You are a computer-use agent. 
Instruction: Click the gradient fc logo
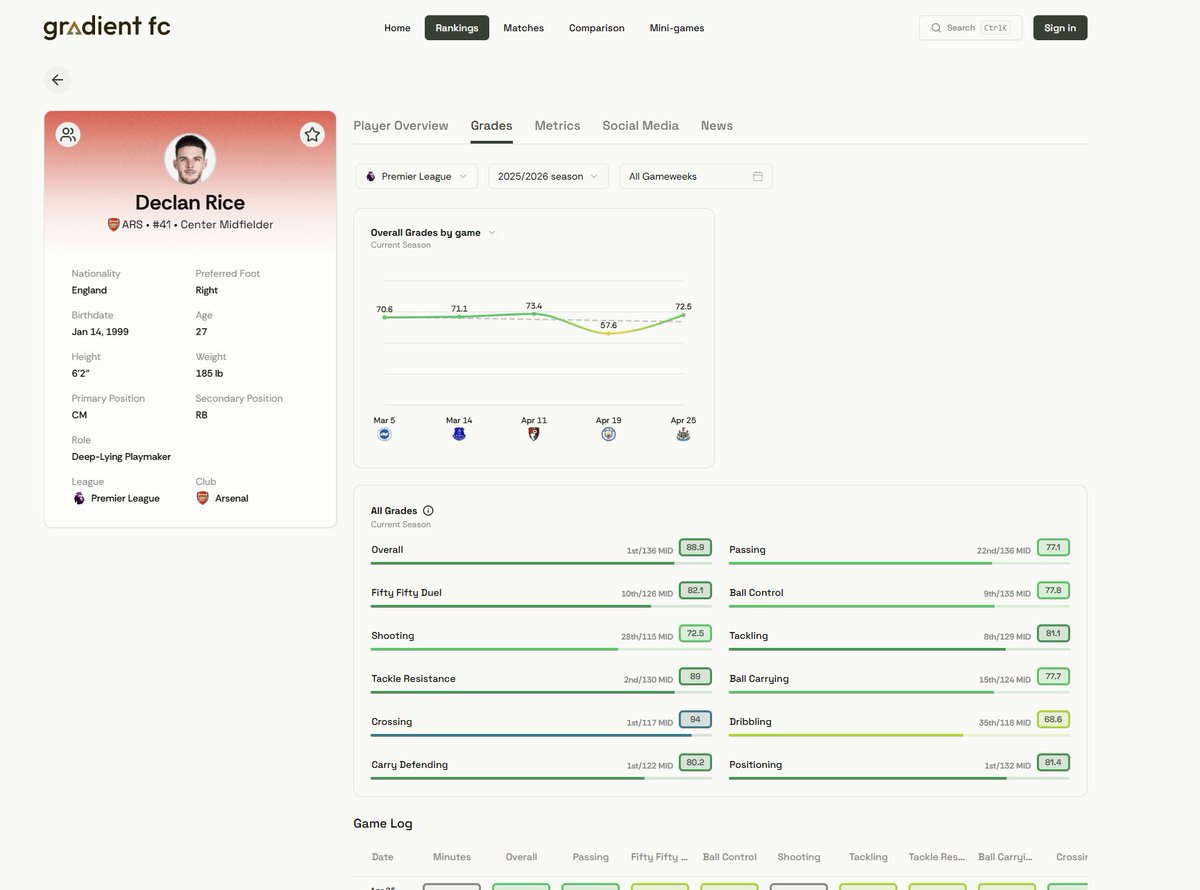(107, 27)
